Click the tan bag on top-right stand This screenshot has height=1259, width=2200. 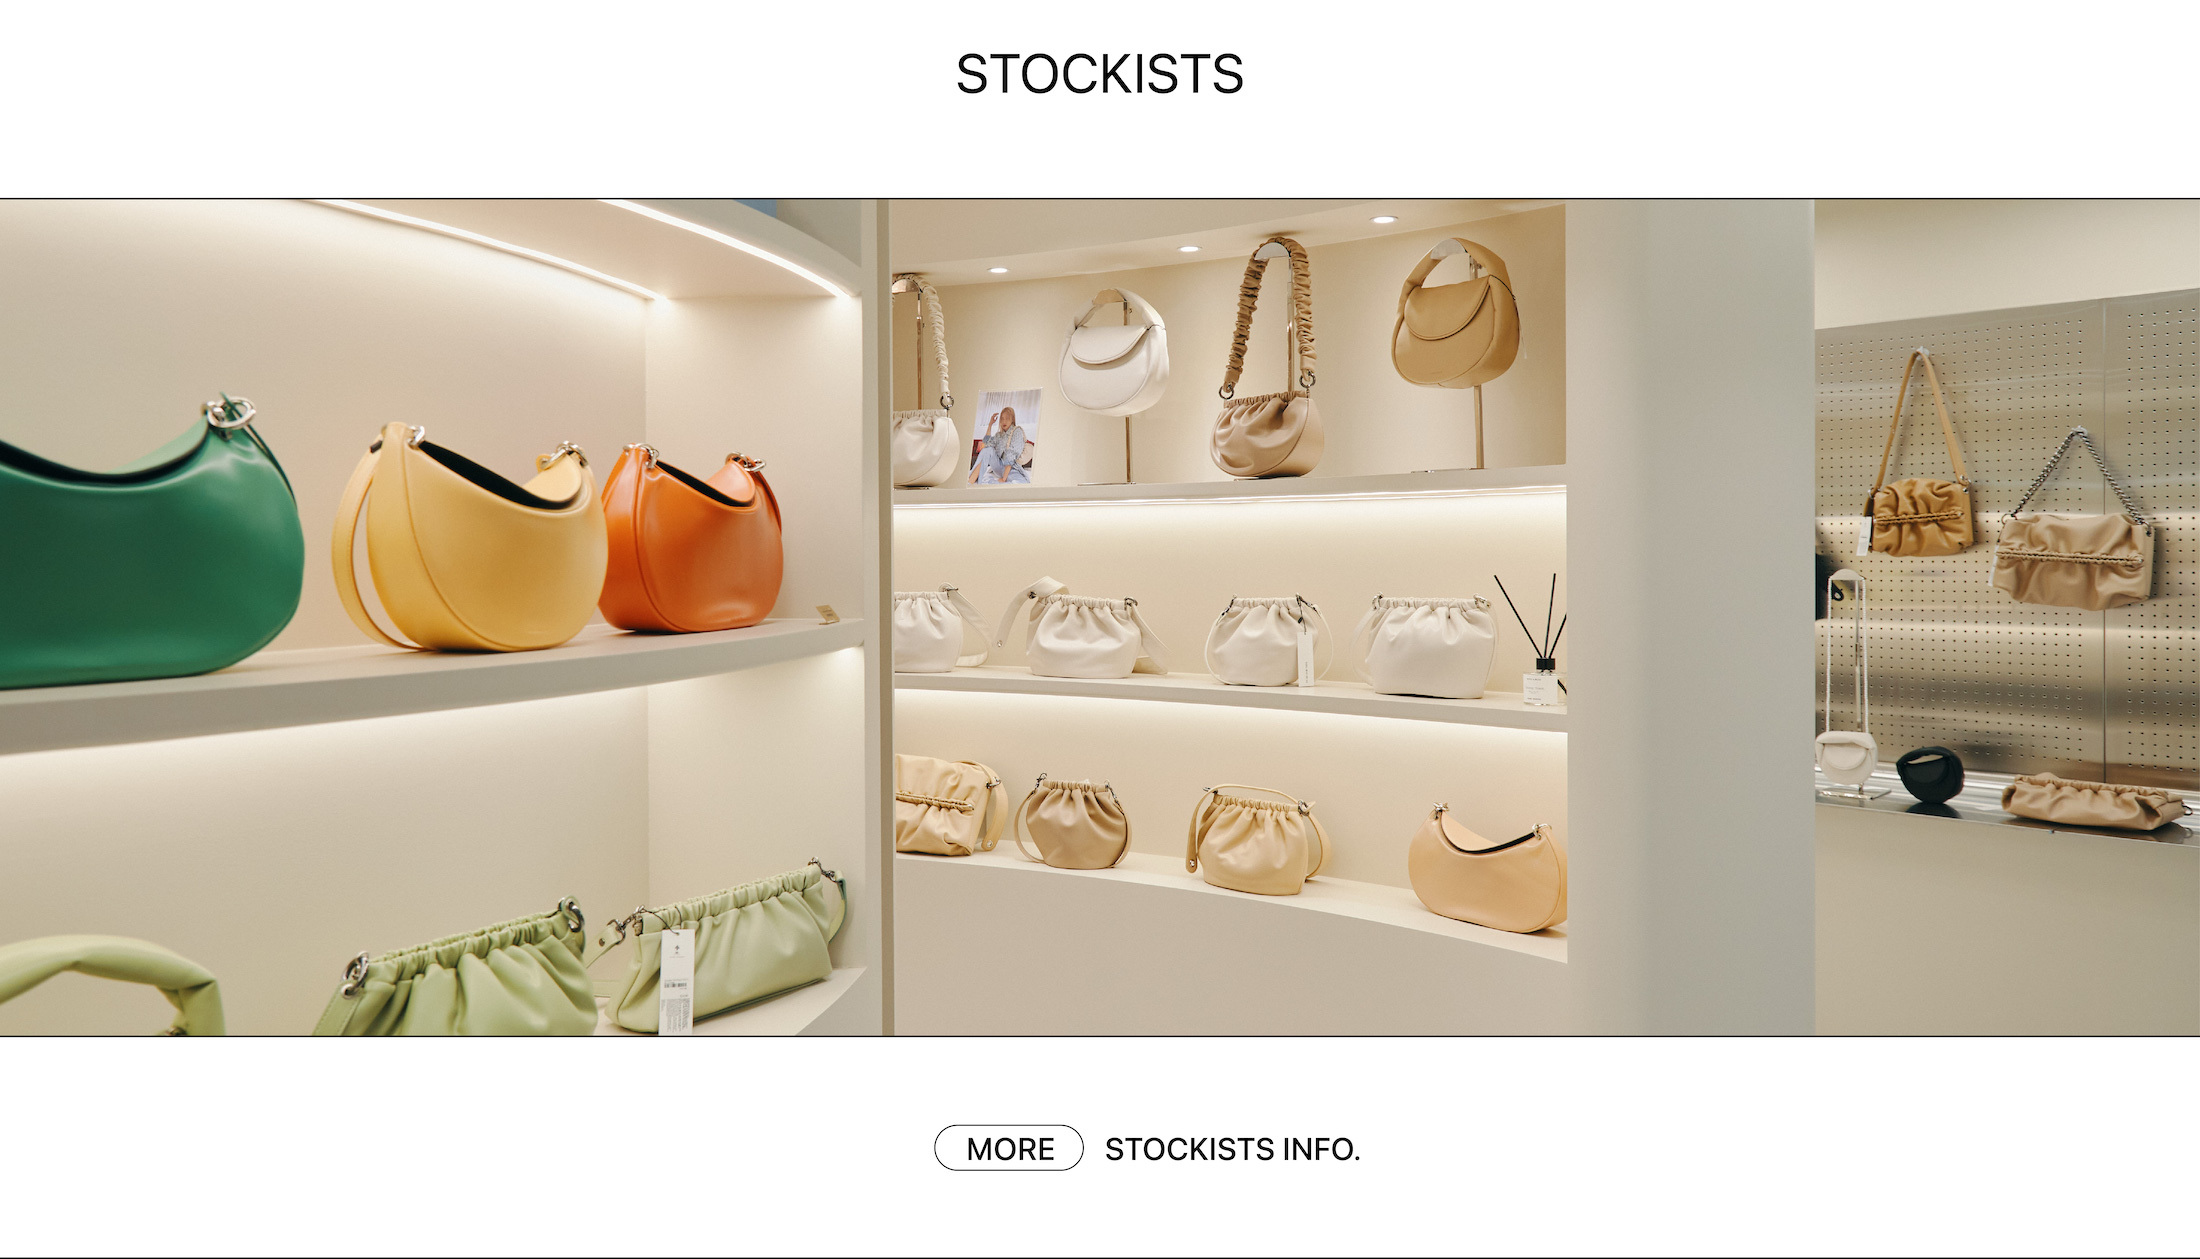(1455, 315)
